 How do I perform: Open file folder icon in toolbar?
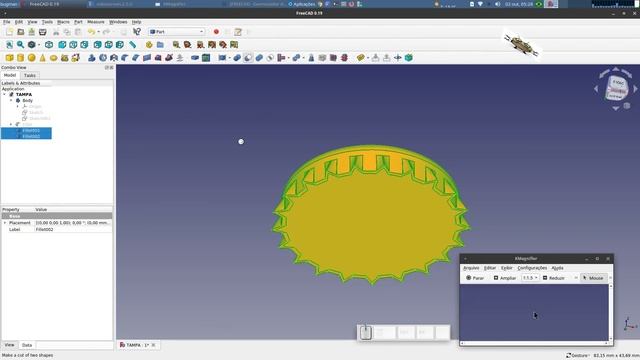click(20, 32)
